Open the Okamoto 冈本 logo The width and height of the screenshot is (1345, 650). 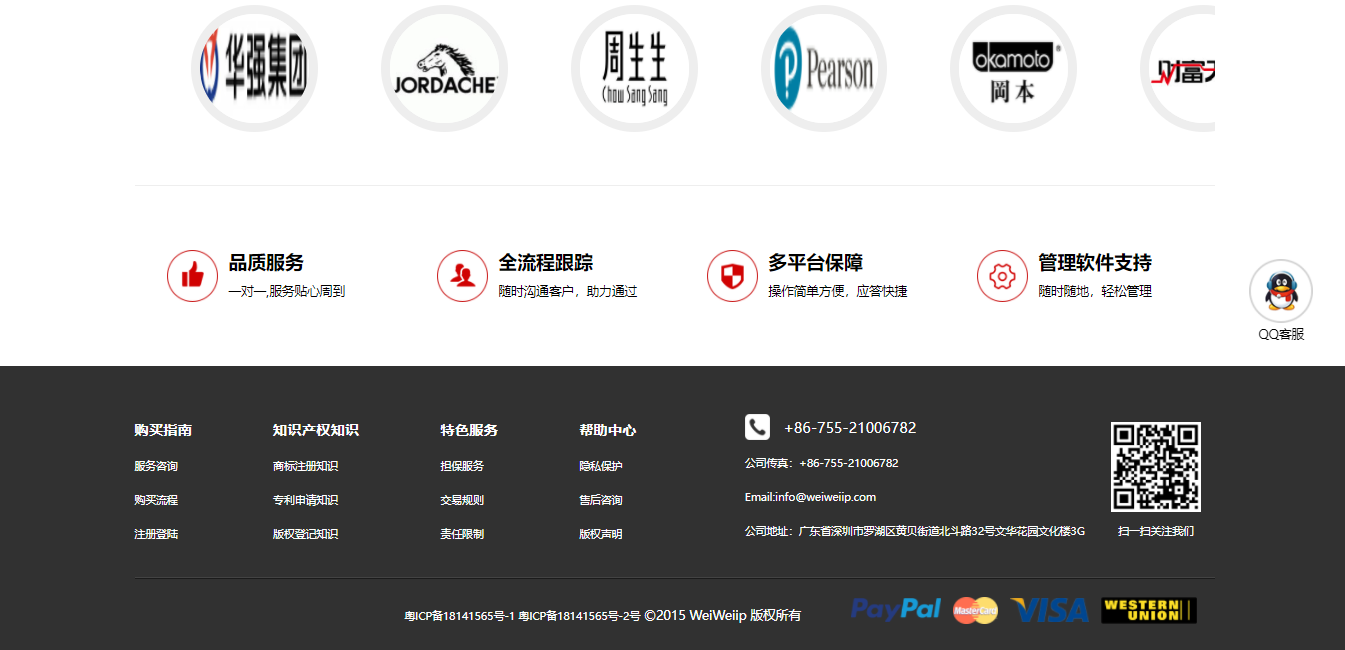click(x=1014, y=68)
